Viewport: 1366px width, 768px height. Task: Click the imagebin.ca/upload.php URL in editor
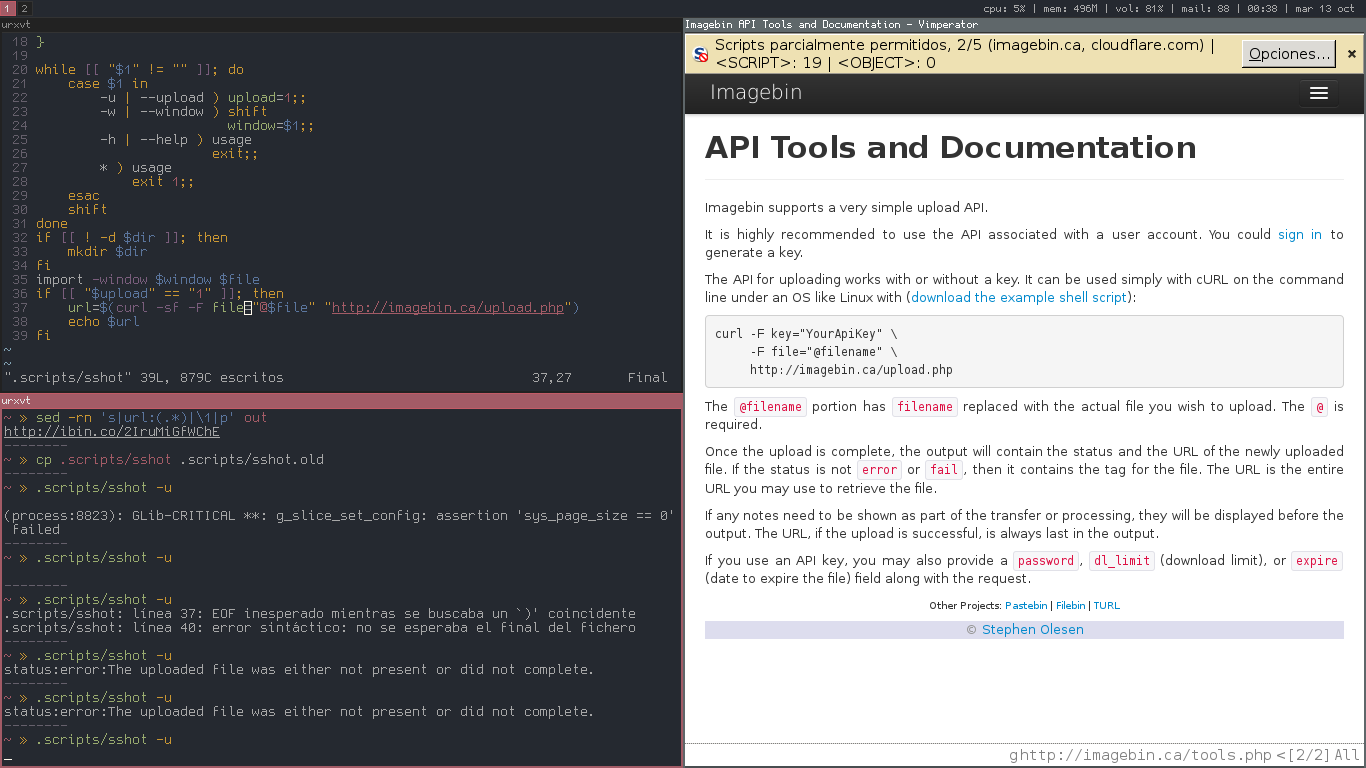click(448, 308)
